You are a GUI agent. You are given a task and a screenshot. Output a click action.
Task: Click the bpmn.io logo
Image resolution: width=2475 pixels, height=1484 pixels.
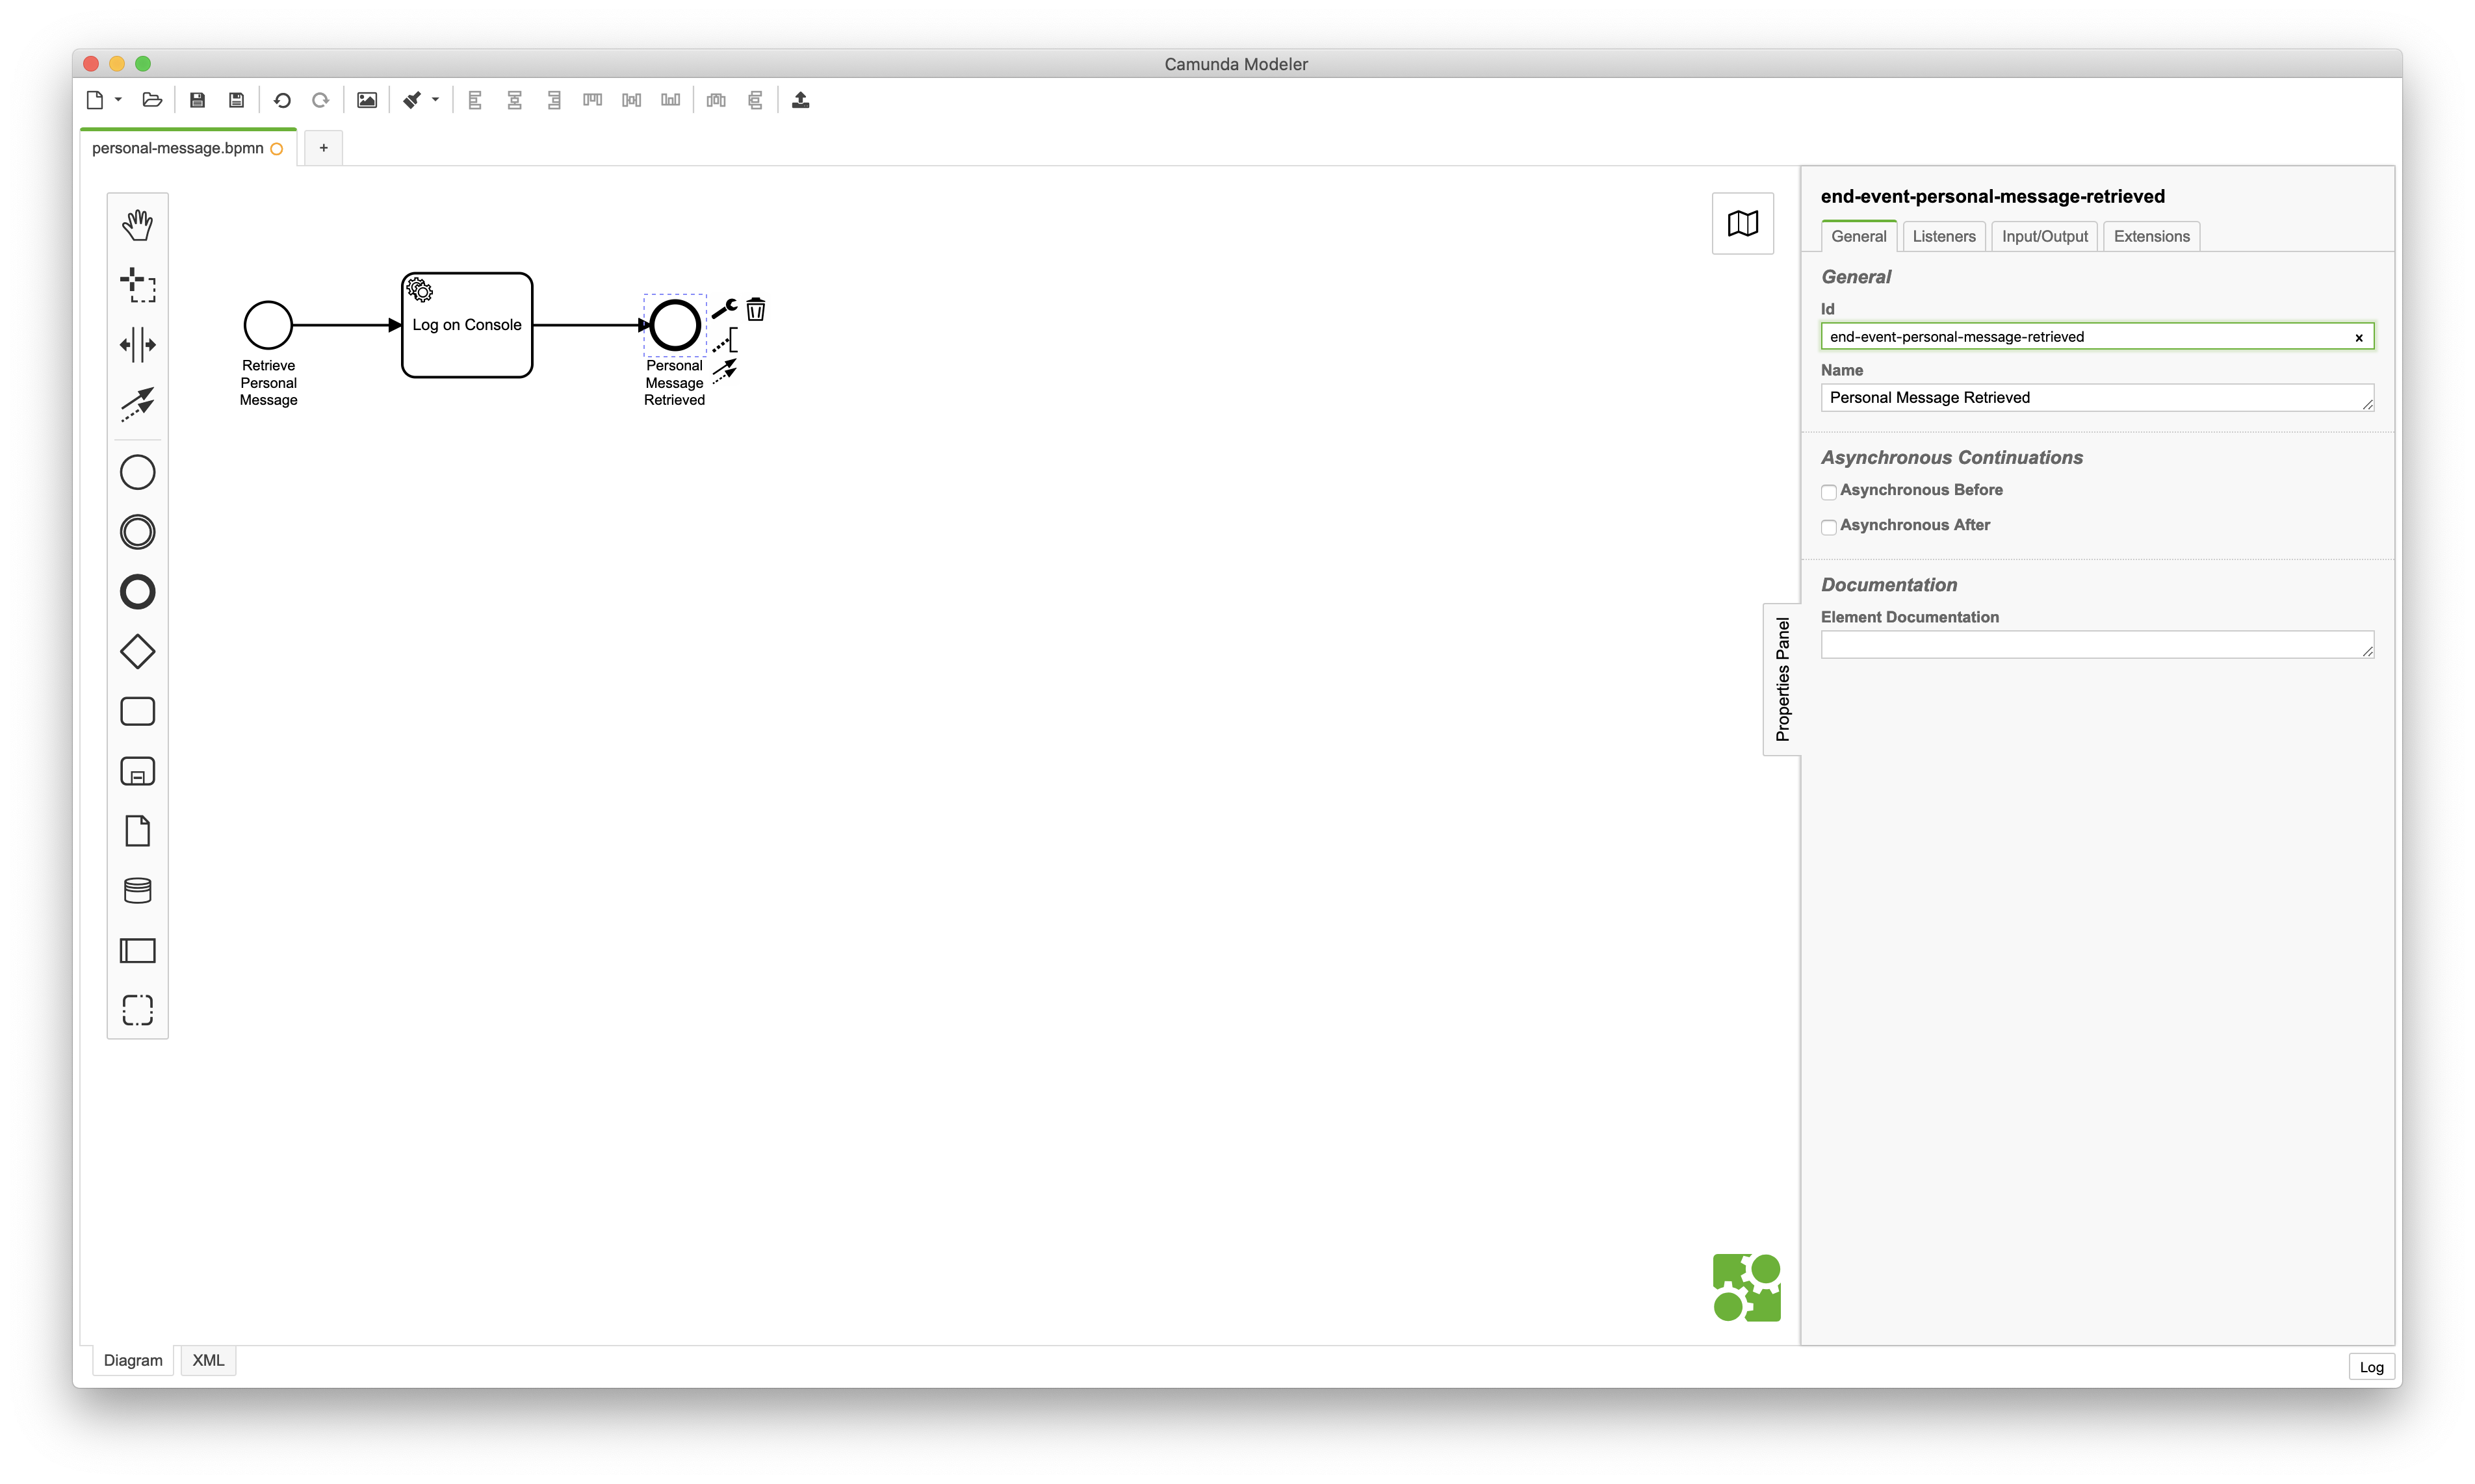[1746, 1288]
